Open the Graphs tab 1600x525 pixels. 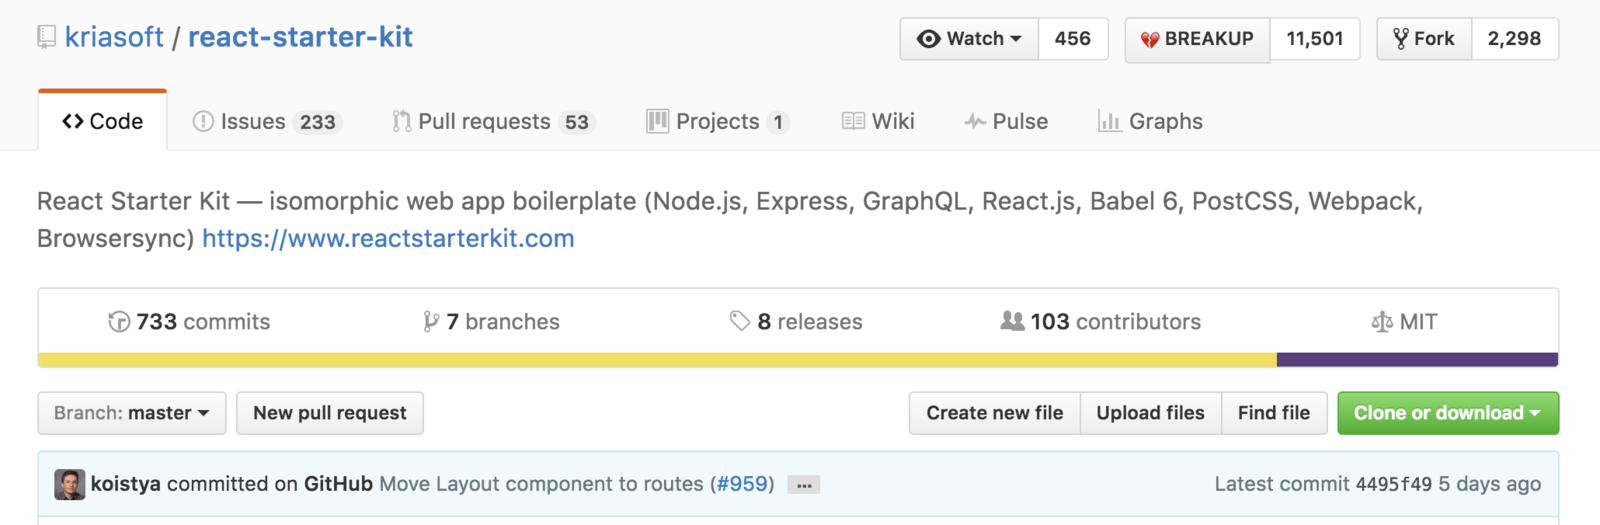pyautogui.click(x=1150, y=122)
